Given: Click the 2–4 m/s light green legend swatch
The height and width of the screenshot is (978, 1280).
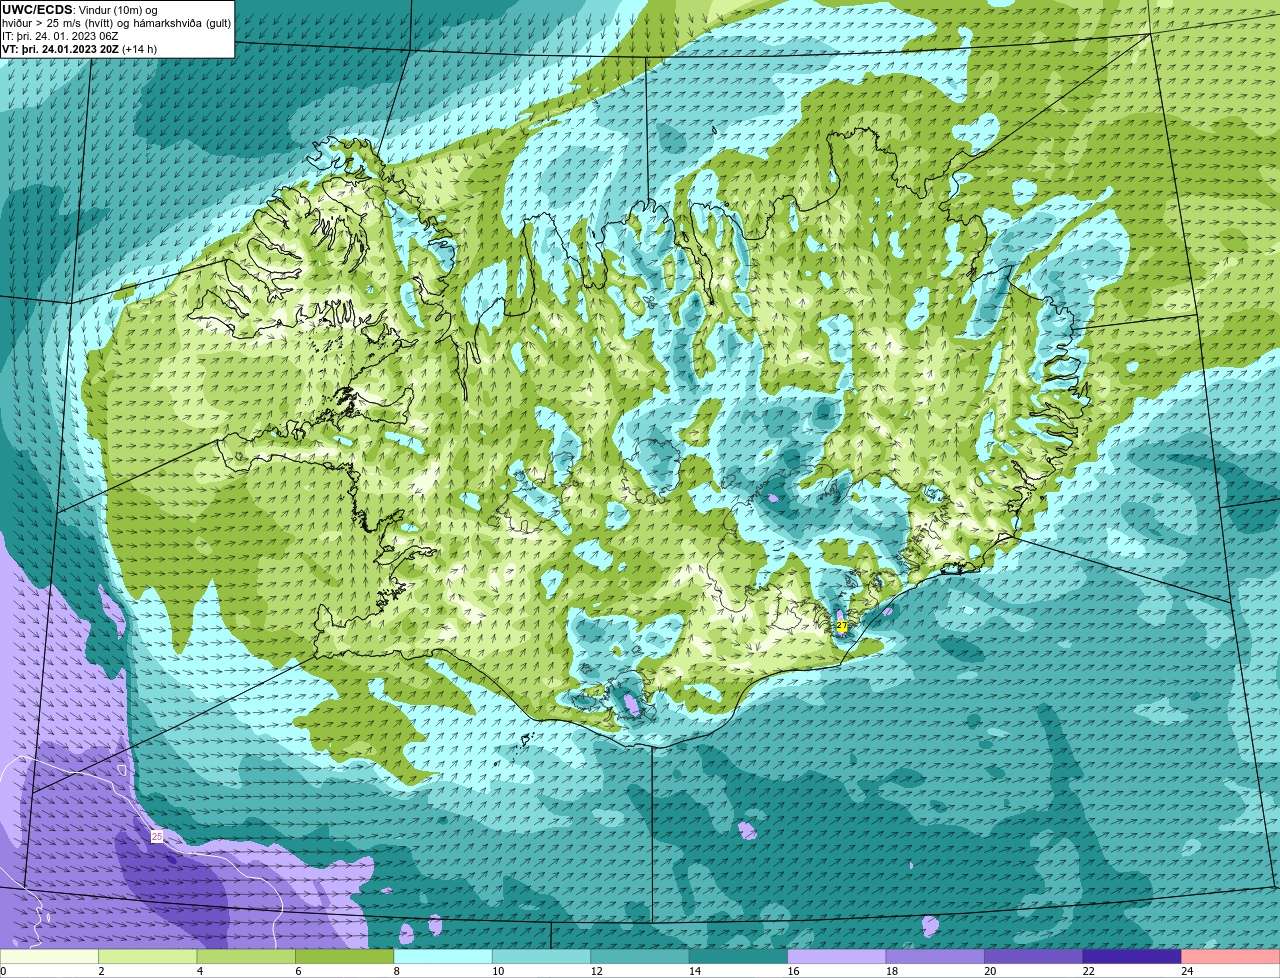Looking at the screenshot, I should click(x=148, y=956).
